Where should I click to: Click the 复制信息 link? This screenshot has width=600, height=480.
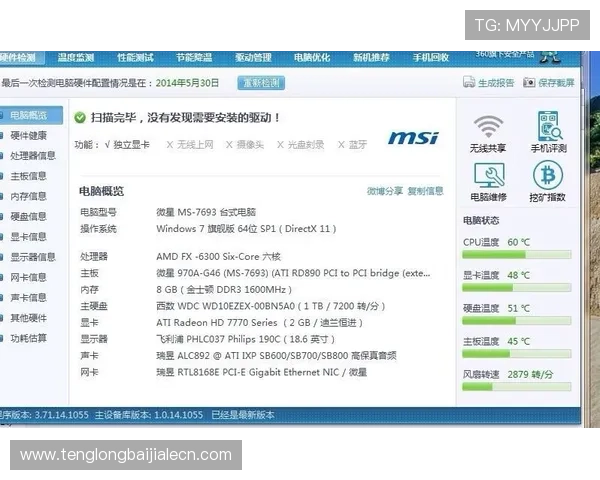coord(425,191)
